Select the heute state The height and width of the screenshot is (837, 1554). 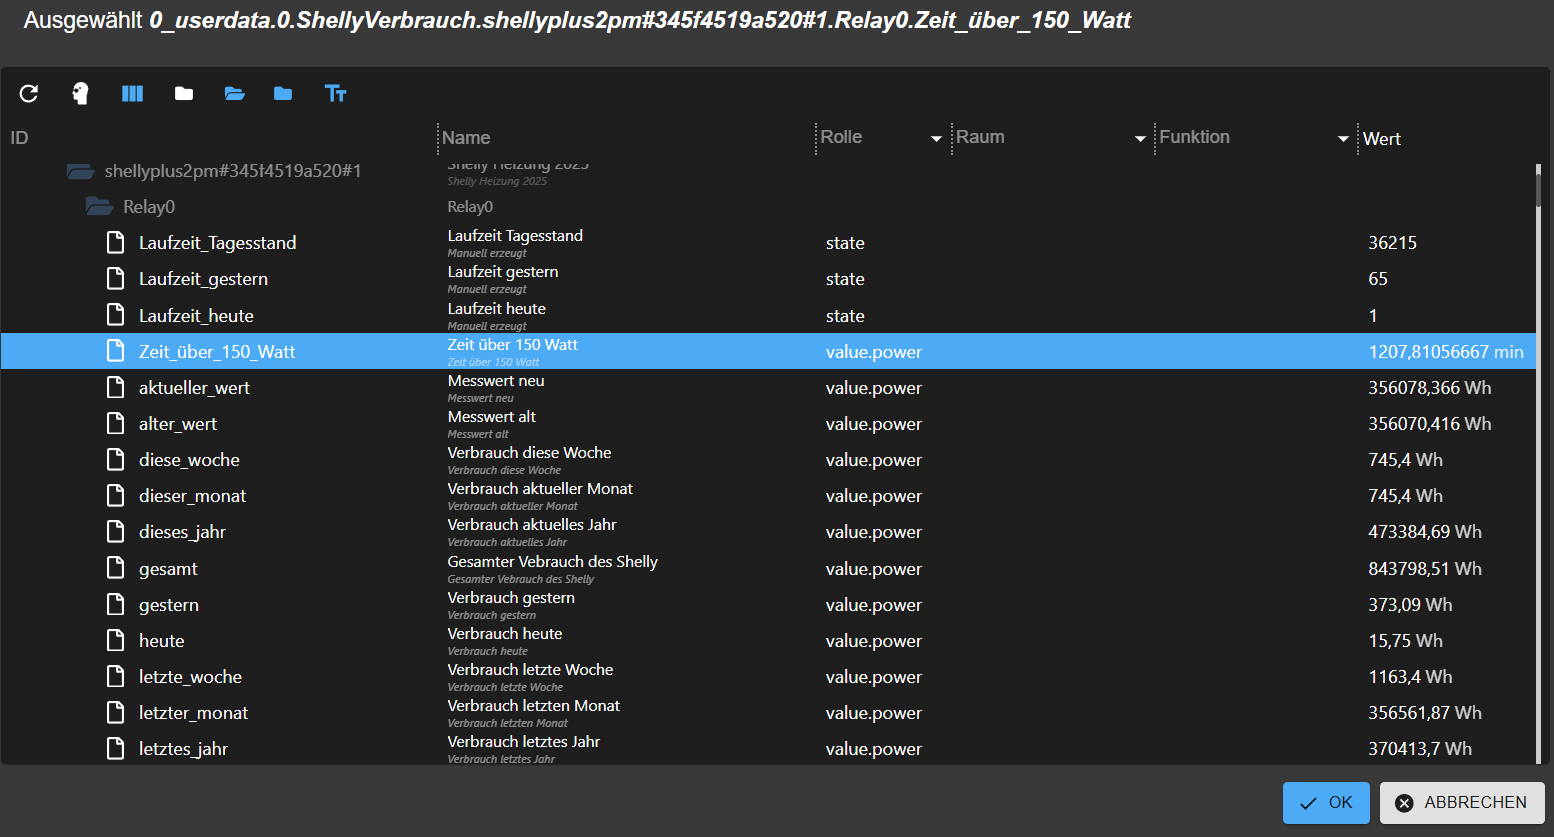[x=768, y=640]
